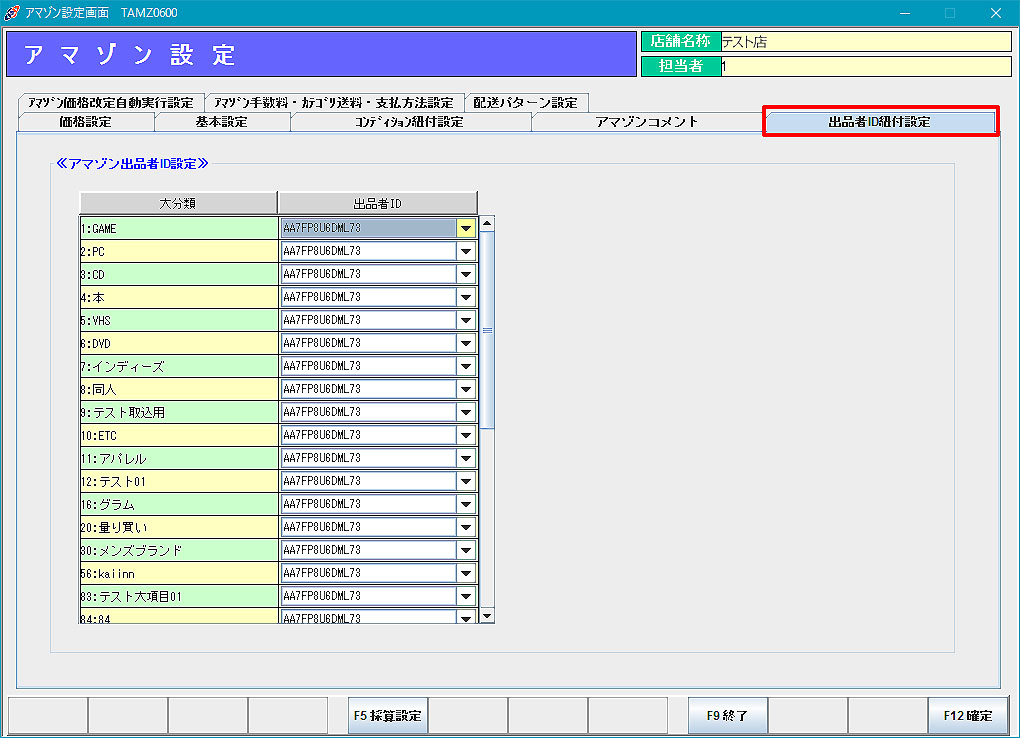Image resolution: width=1020 pixels, height=738 pixels.
Task: Click the table scrollbar down arrow
Action: (x=487, y=616)
